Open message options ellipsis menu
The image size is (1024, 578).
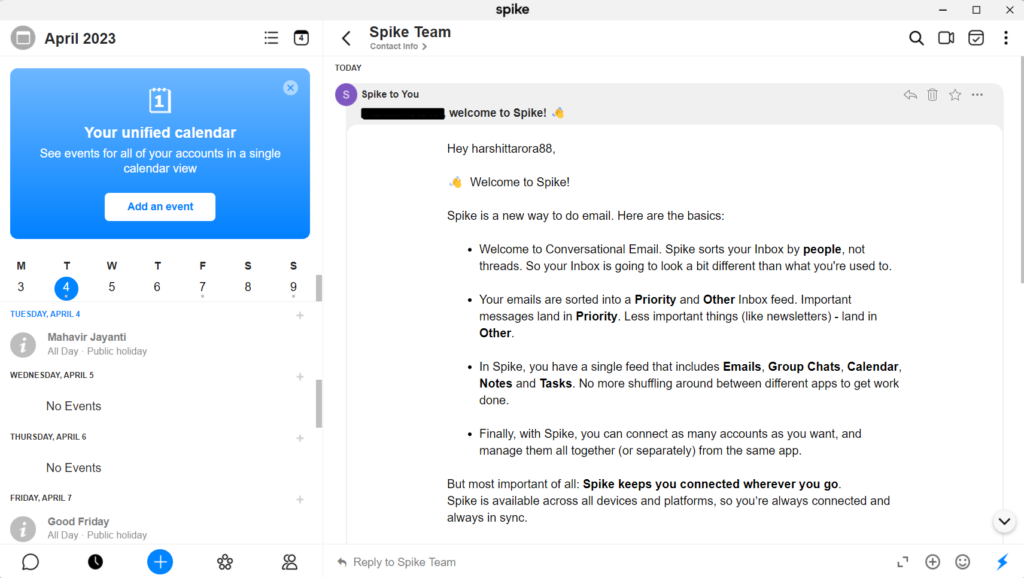(977, 95)
